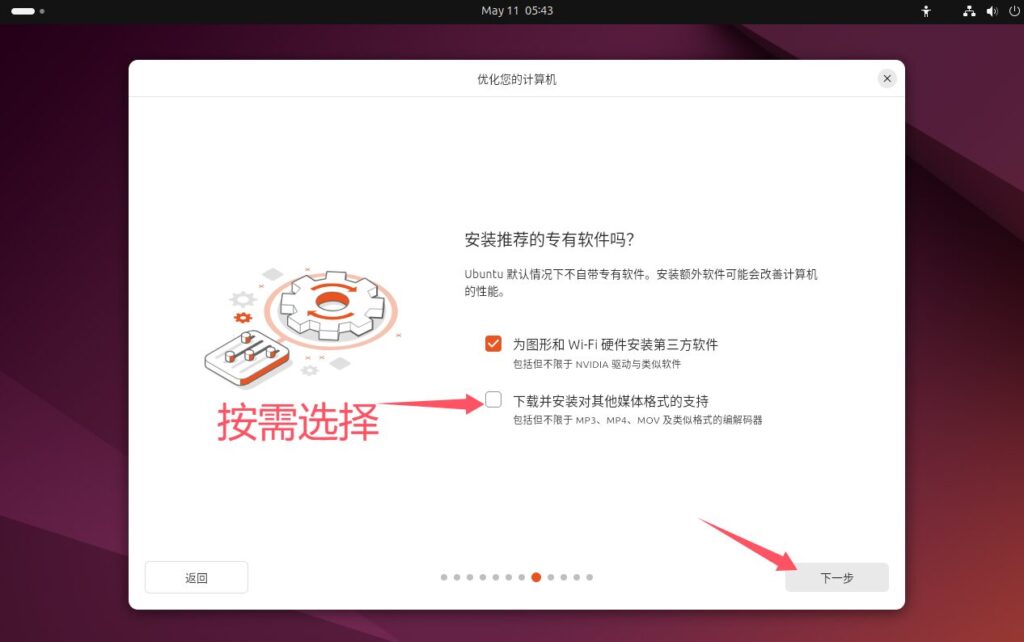The image size is (1024, 642).
Task: Click the first page indicator dot
Action: point(444,577)
